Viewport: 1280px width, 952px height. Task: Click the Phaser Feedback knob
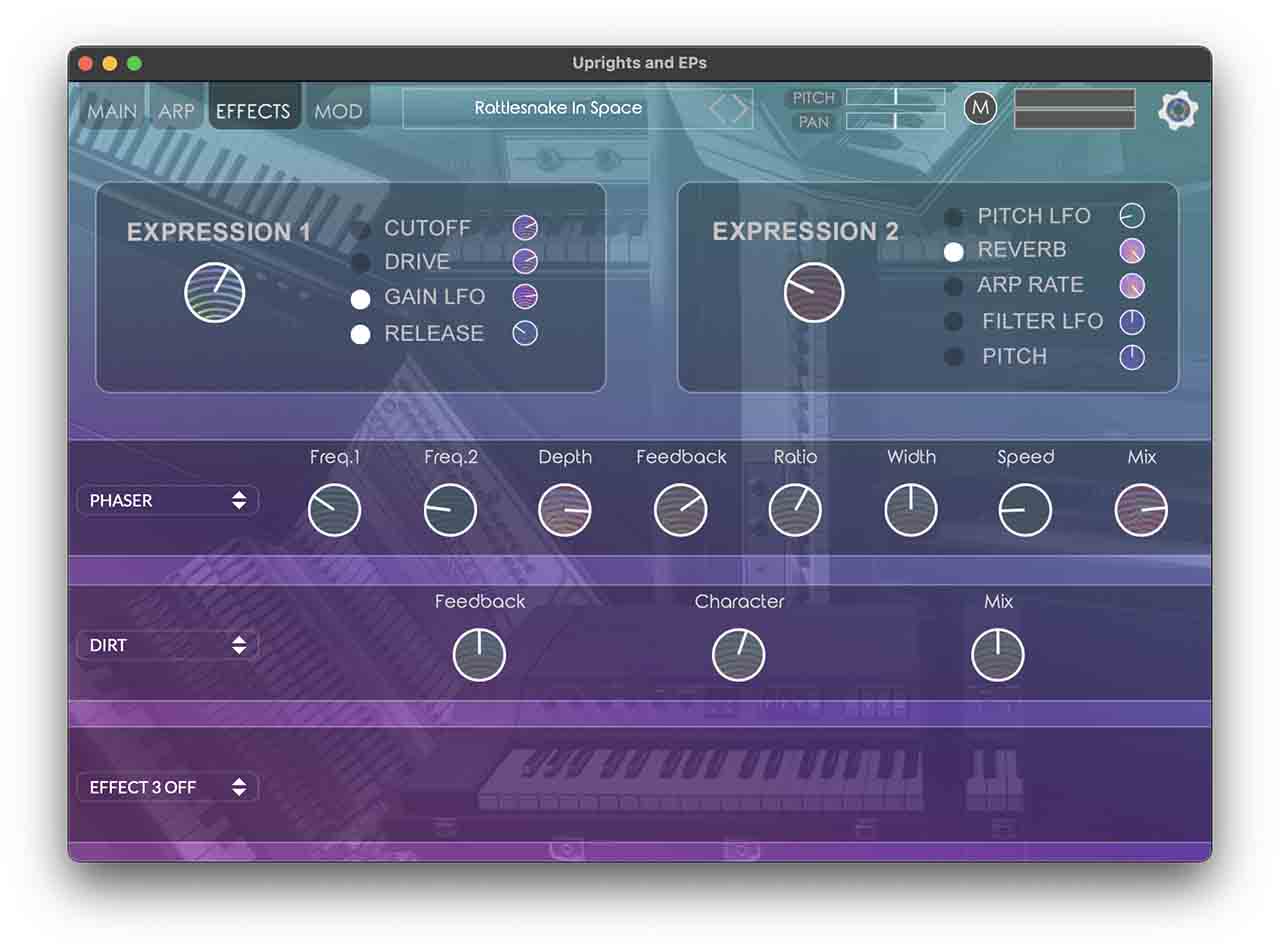click(681, 510)
